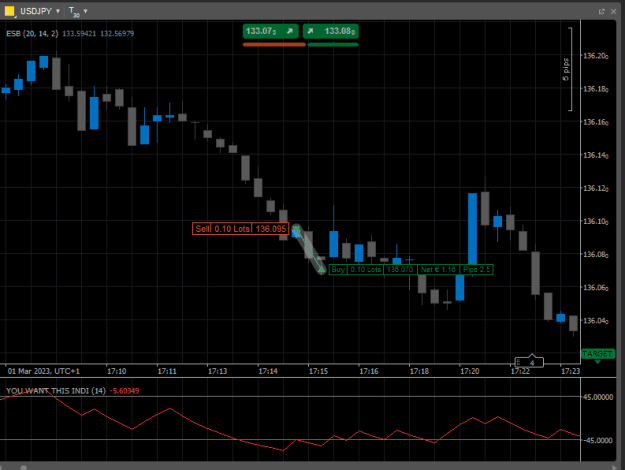The image size is (625, 470).
Task: Click ESB value 132.56979
Action: [117, 33]
